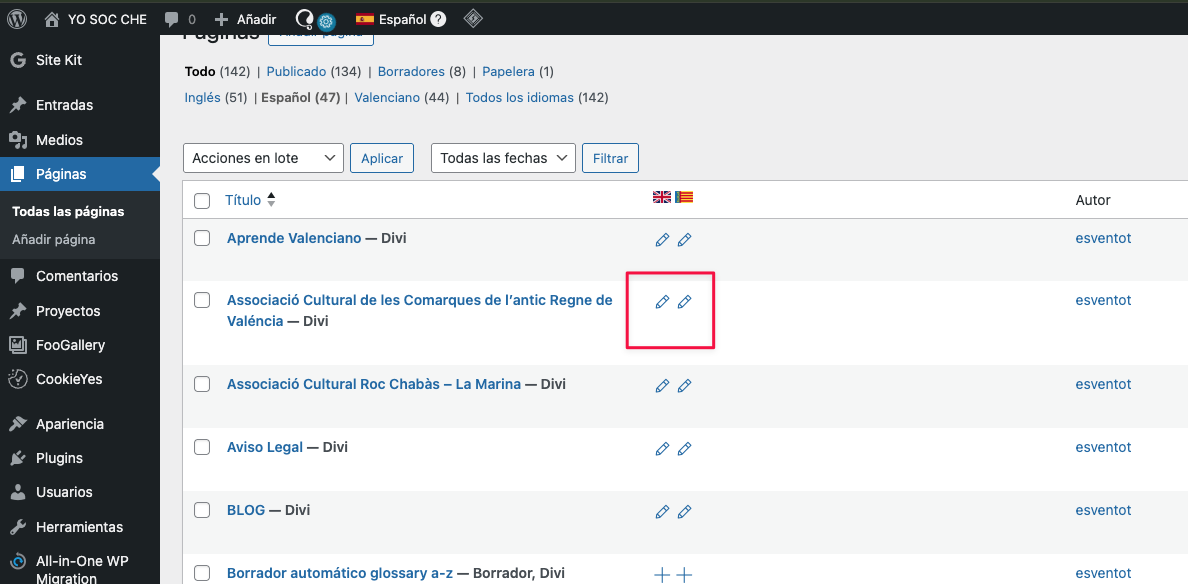Show pages with Publicado status
This screenshot has height=584, width=1188.
(296, 72)
